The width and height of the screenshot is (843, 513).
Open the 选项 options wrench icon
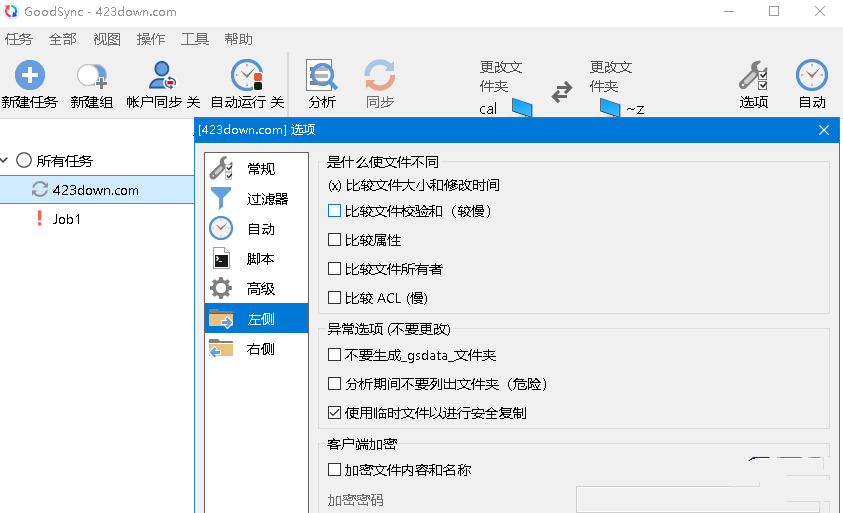(753, 76)
